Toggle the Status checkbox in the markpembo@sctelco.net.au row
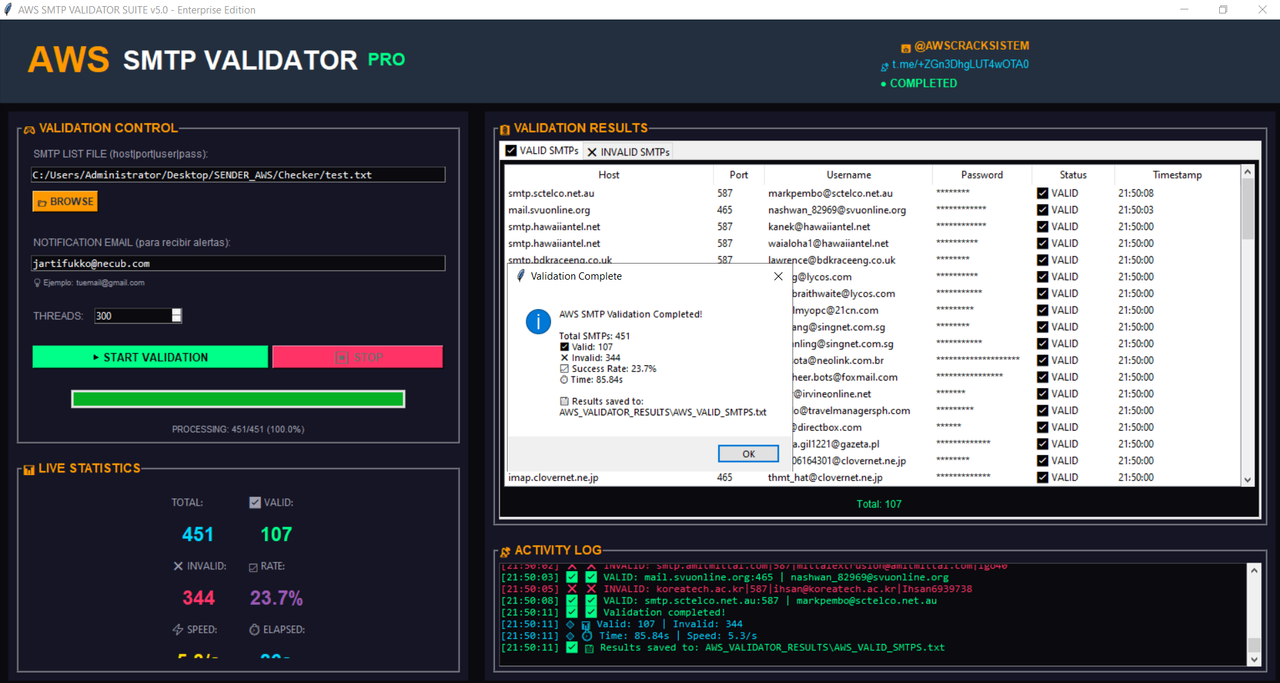Viewport: 1280px width, 683px height. point(1042,194)
